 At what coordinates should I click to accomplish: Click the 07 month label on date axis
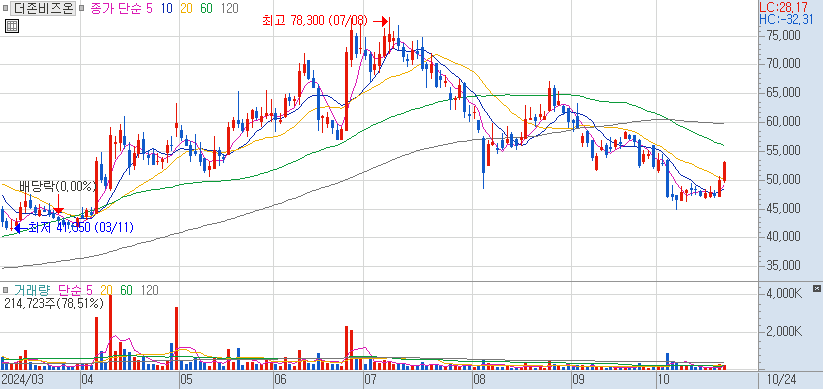[x=371, y=379]
